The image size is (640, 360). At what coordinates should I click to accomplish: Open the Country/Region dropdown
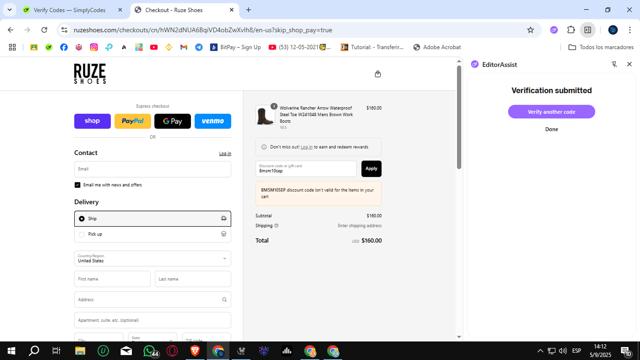tap(153, 258)
